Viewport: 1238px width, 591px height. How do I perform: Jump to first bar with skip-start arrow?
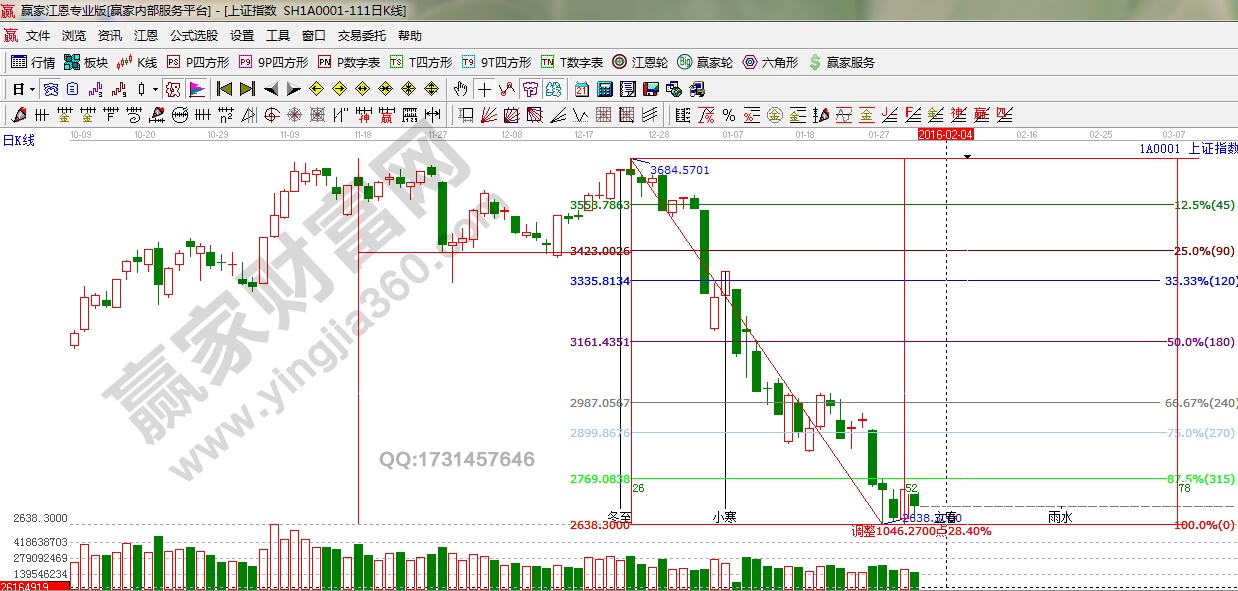pyautogui.click(x=224, y=89)
